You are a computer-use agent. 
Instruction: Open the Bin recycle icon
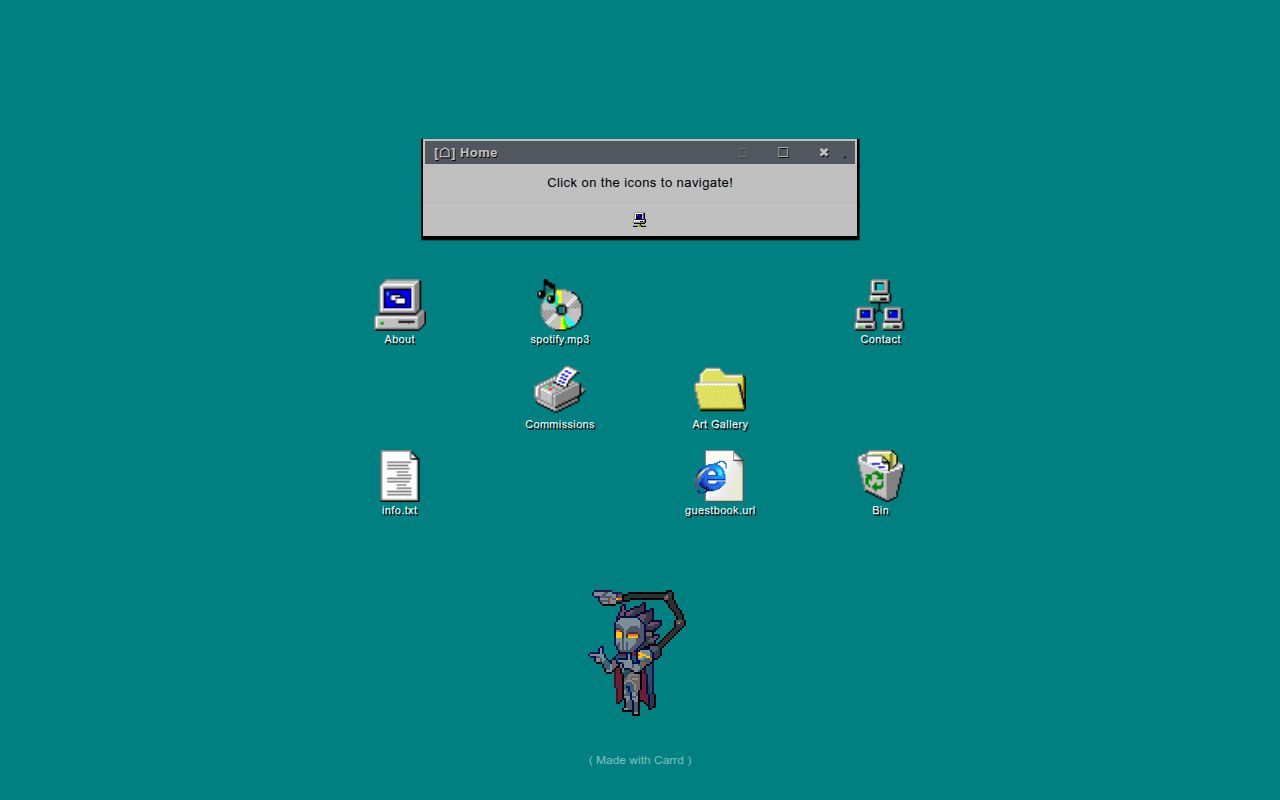click(x=879, y=475)
